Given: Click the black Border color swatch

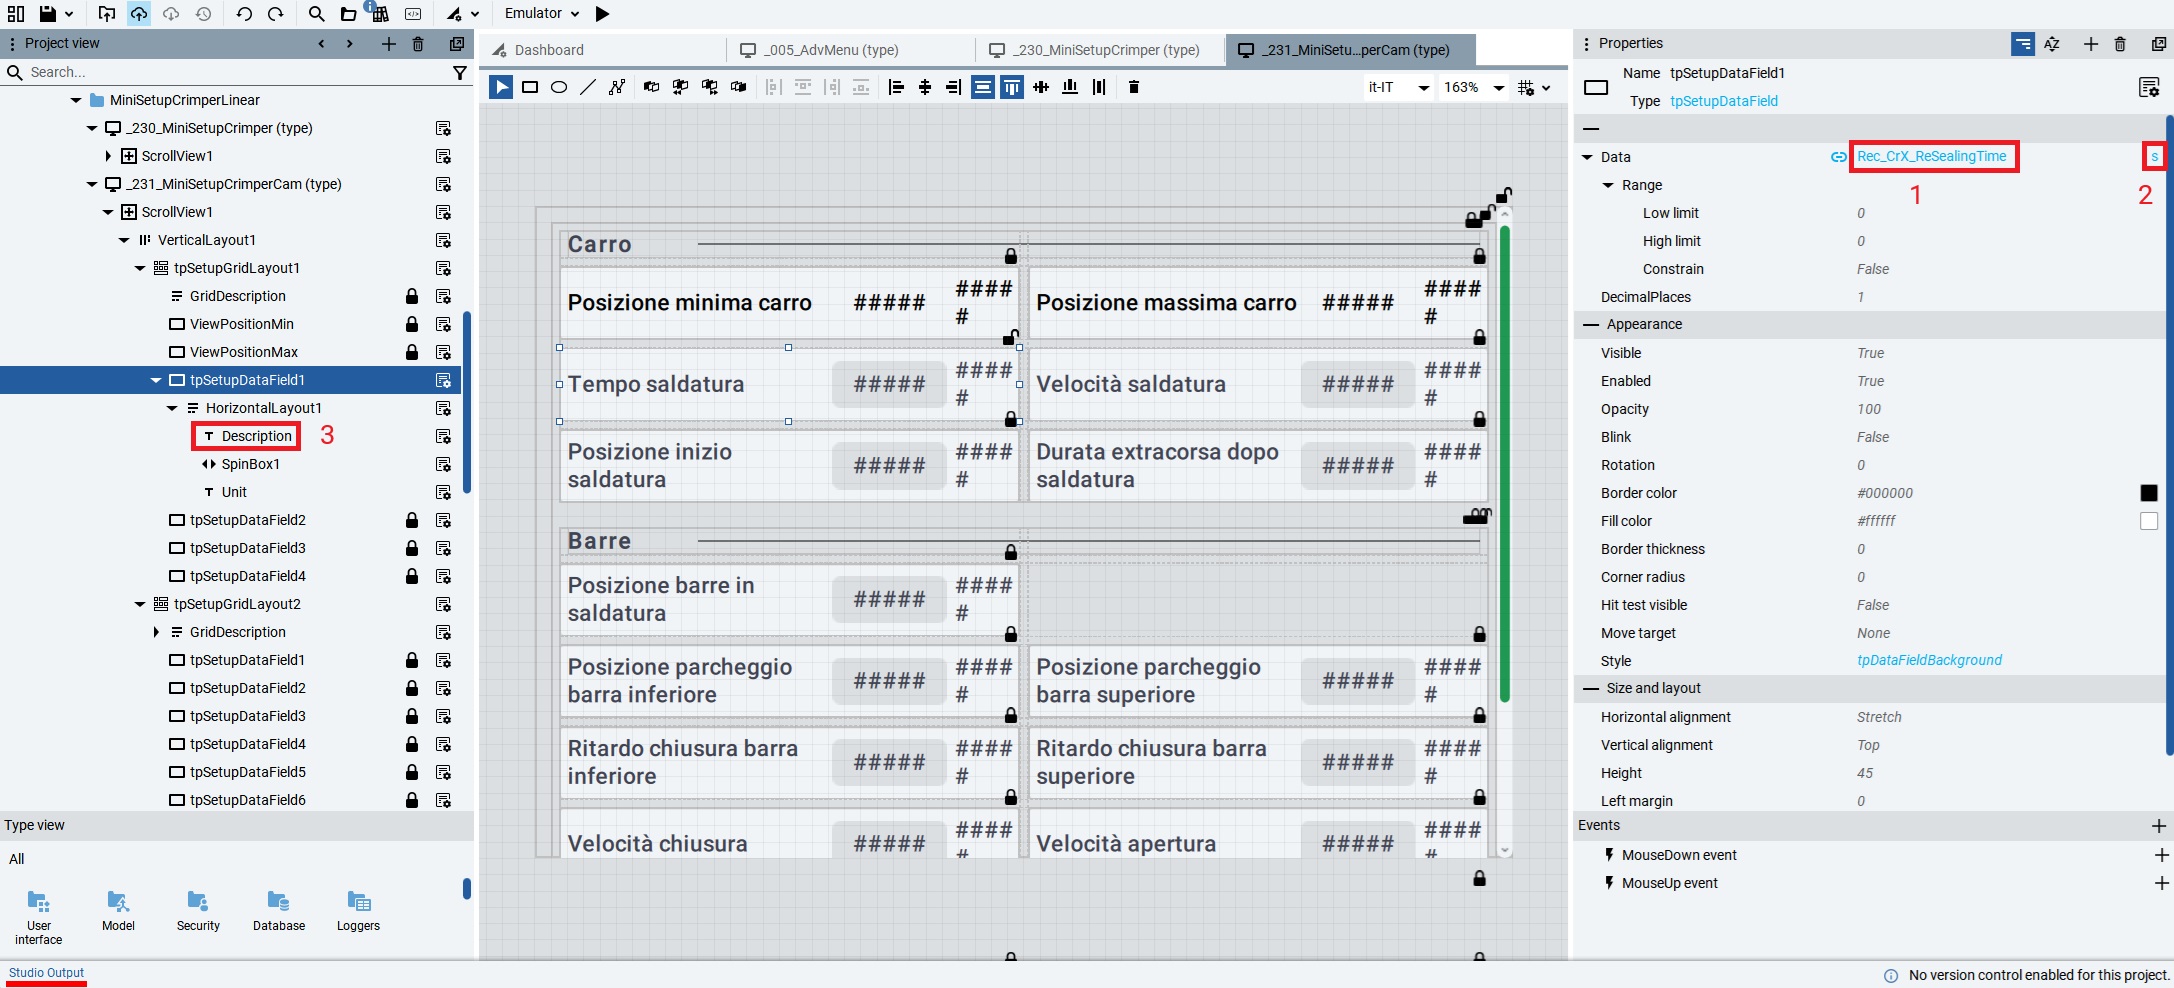Looking at the screenshot, I should tap(2148, 493).
